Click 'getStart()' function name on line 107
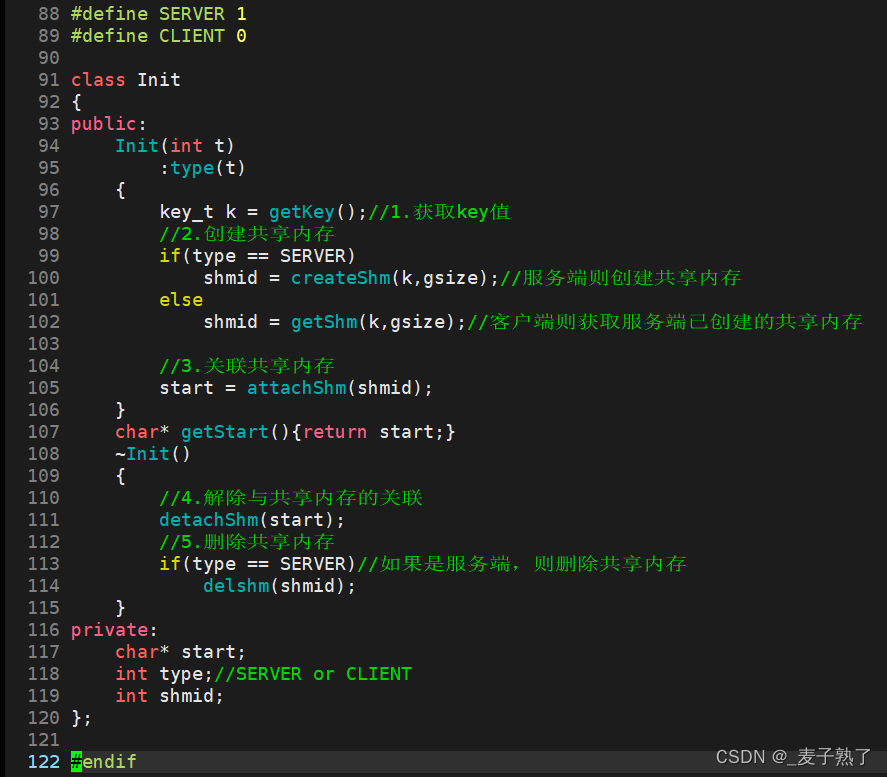 pos(235,432)
